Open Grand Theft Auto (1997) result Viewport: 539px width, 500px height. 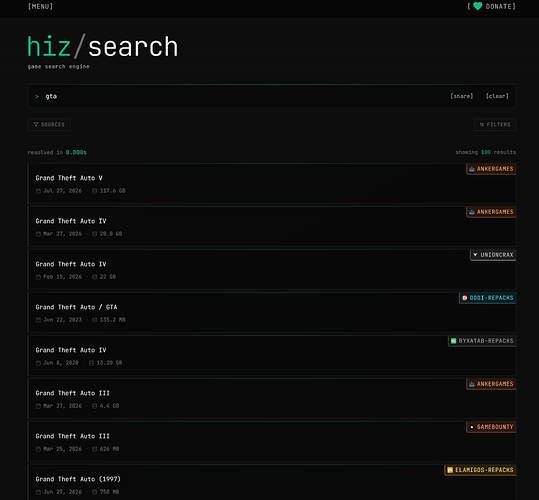272,482
